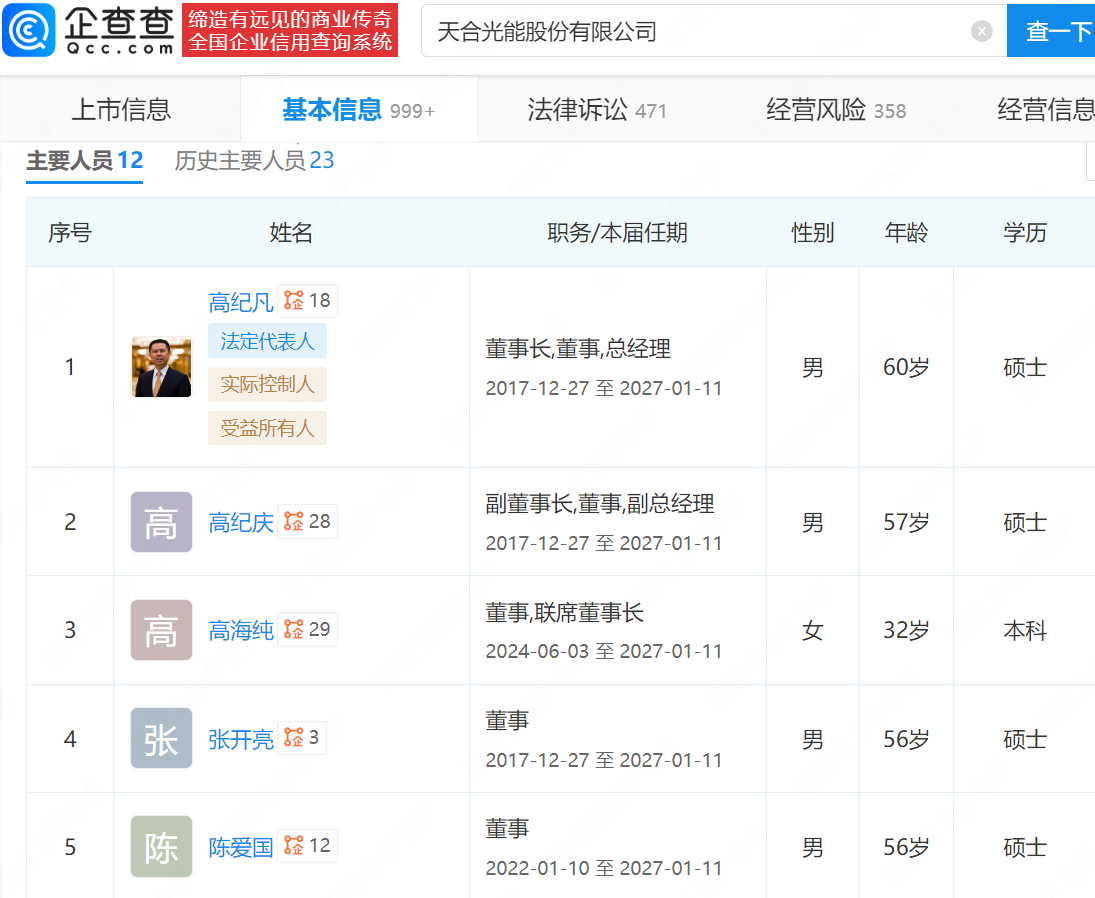Open 张开亮's related companies badge 3
This screenshot has height=898, width=1095.
(x=302, y=738)
